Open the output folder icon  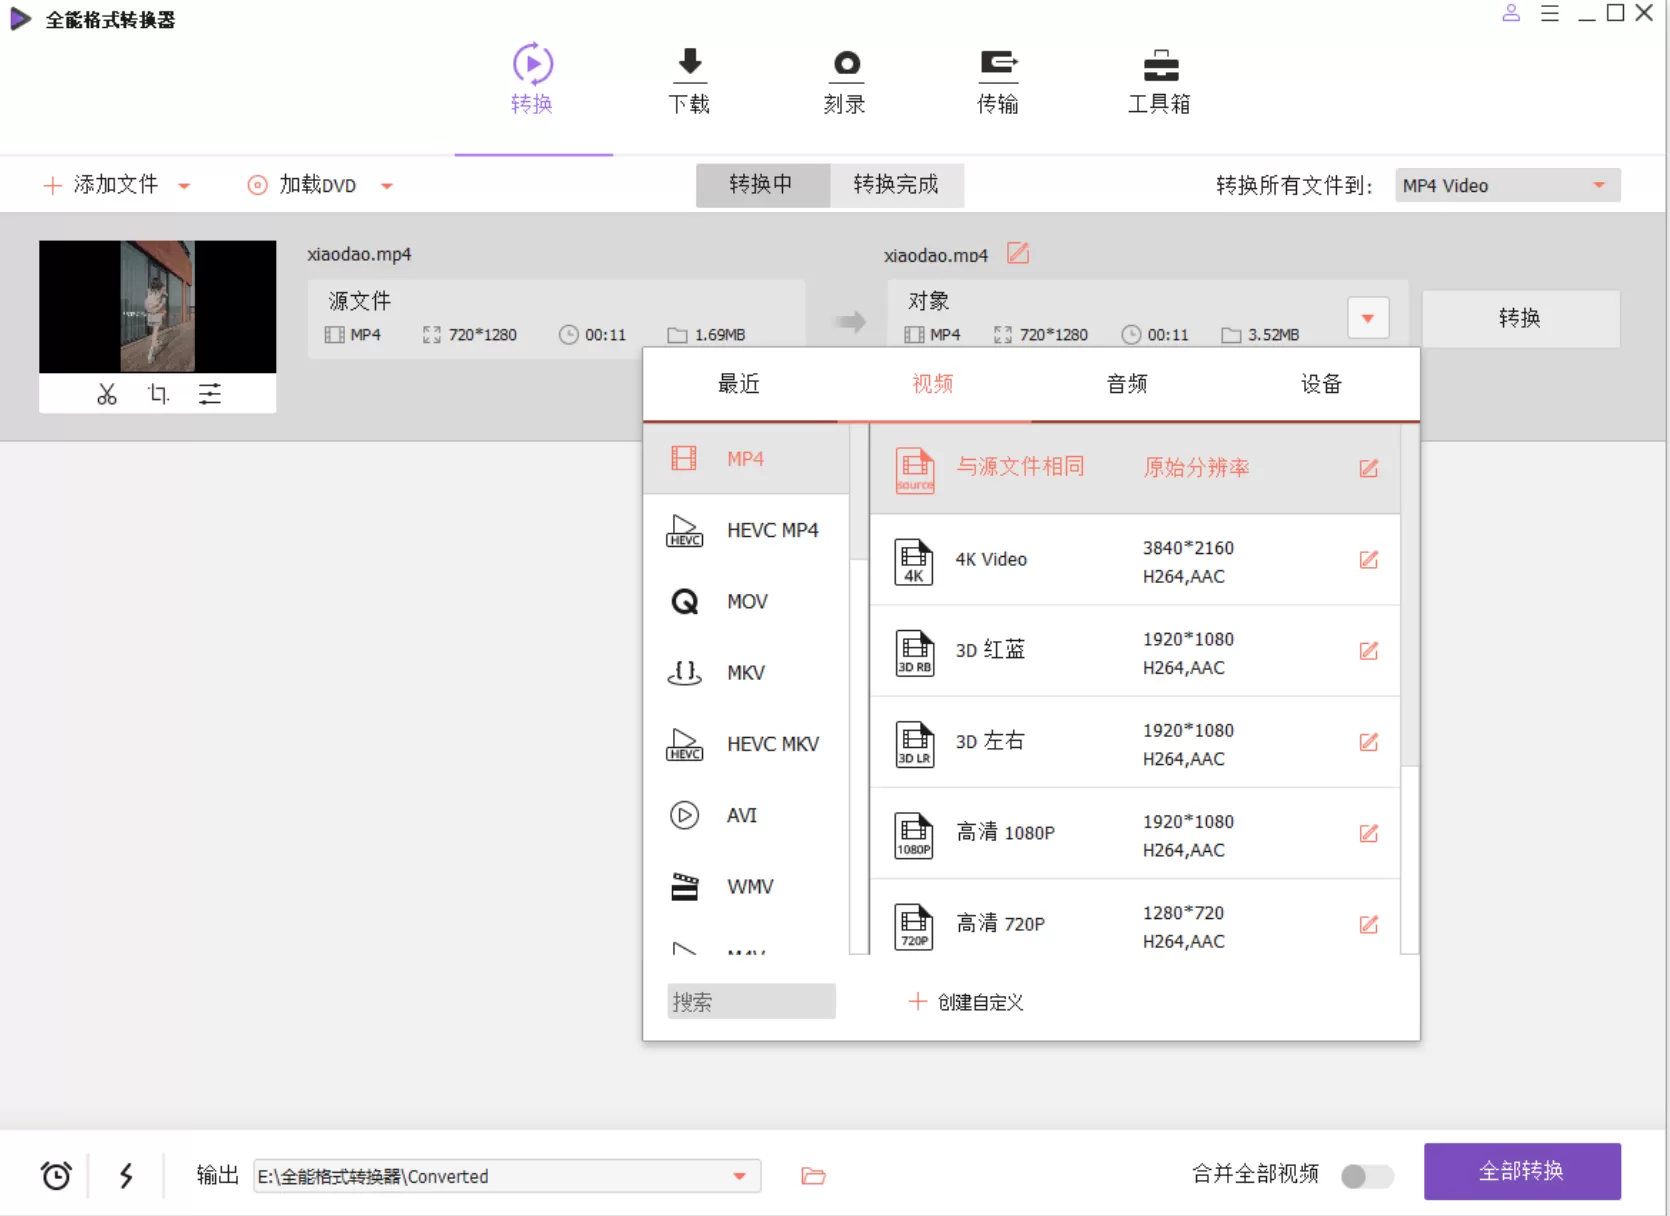pos(813,1176)
